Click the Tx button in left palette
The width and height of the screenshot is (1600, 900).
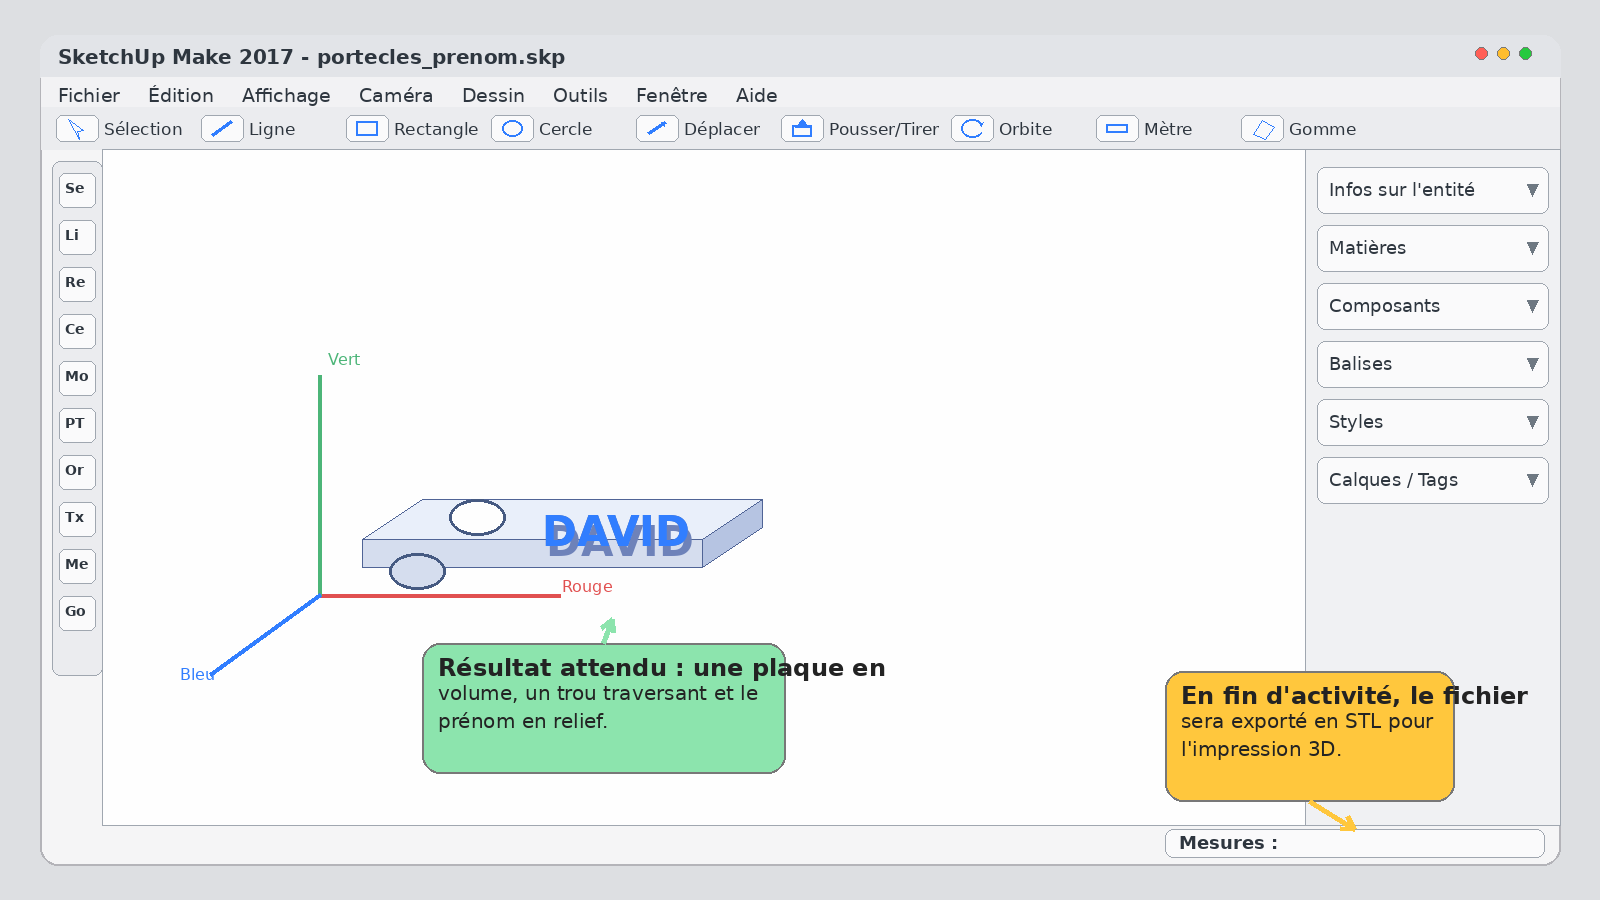coord(77,519)
